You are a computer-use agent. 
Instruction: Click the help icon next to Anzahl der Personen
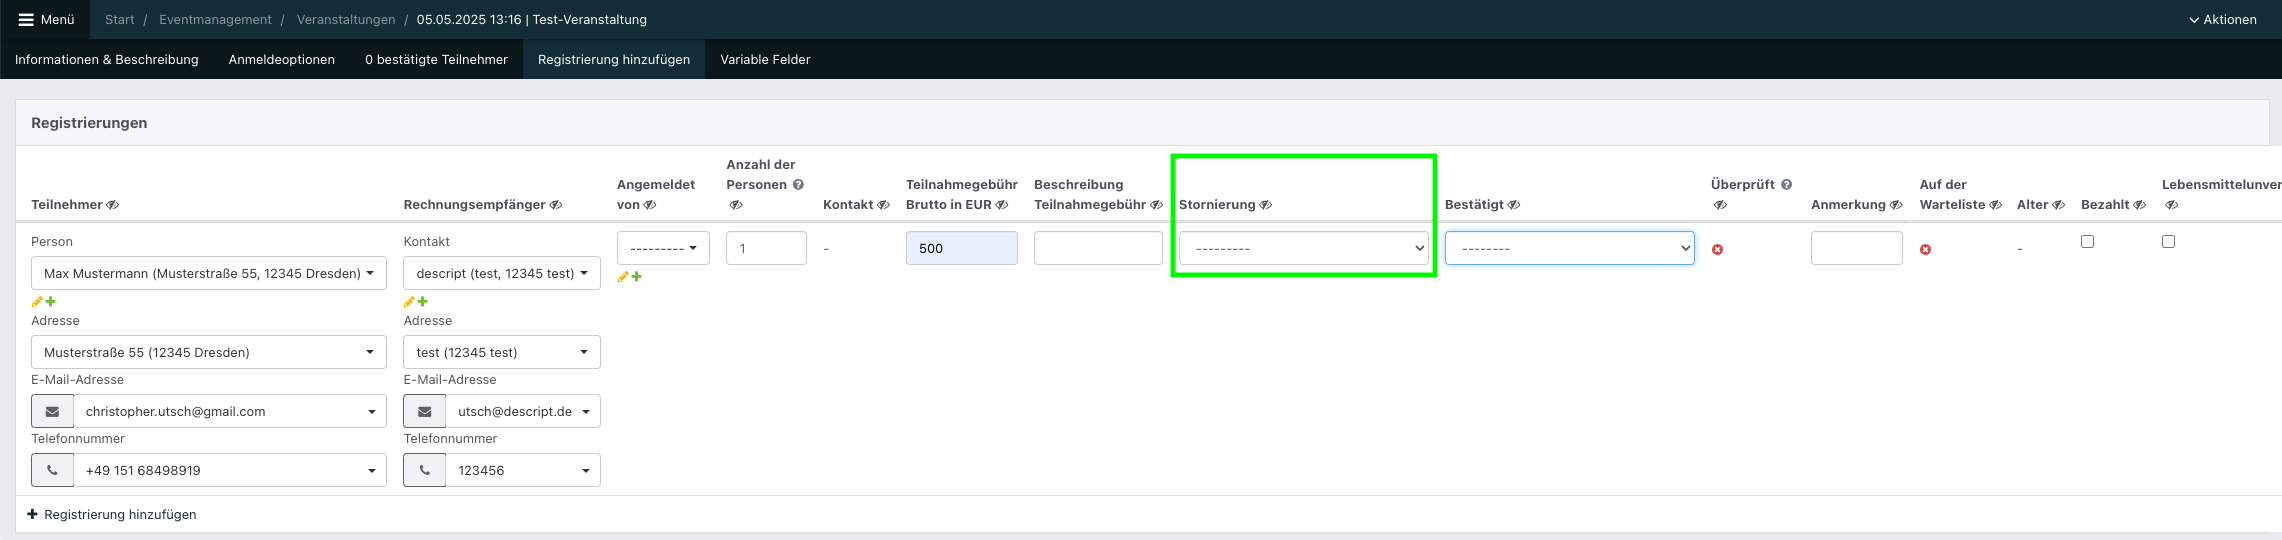(x=798, y=185)
